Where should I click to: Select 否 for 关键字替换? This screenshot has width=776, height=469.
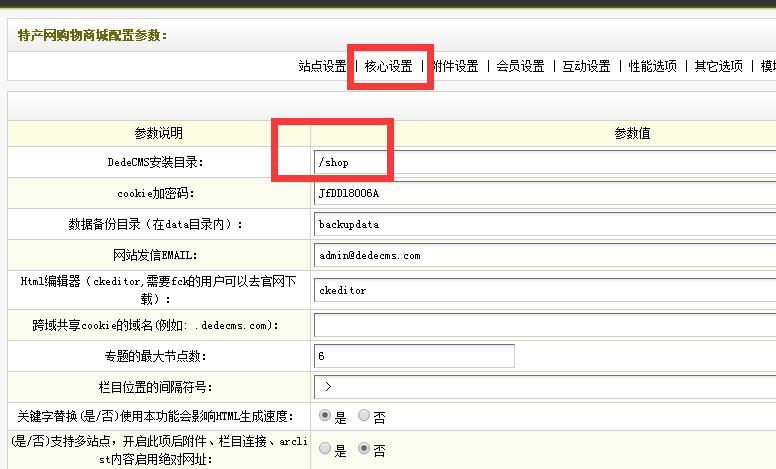click(x=364, y=415)
